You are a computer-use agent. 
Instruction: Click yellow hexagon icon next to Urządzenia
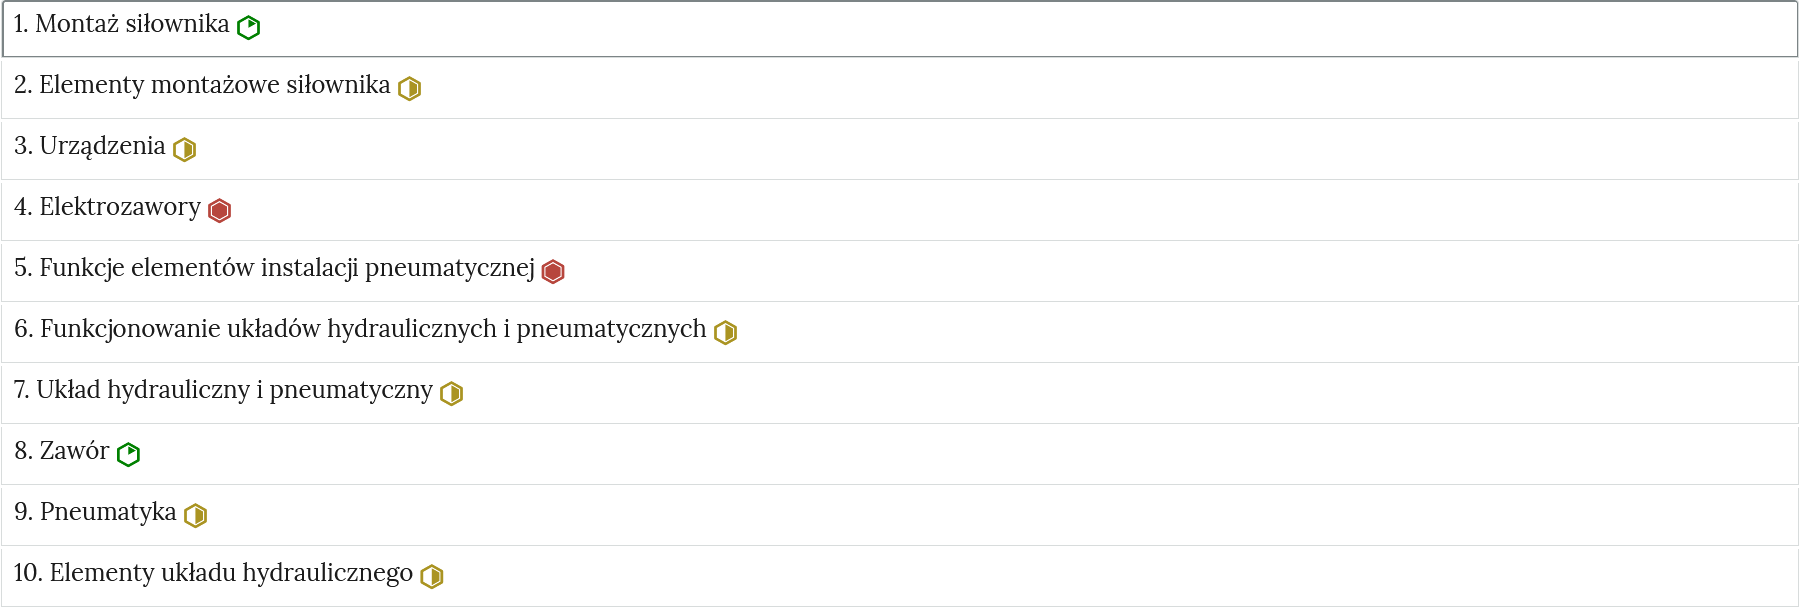coord(185,150)
